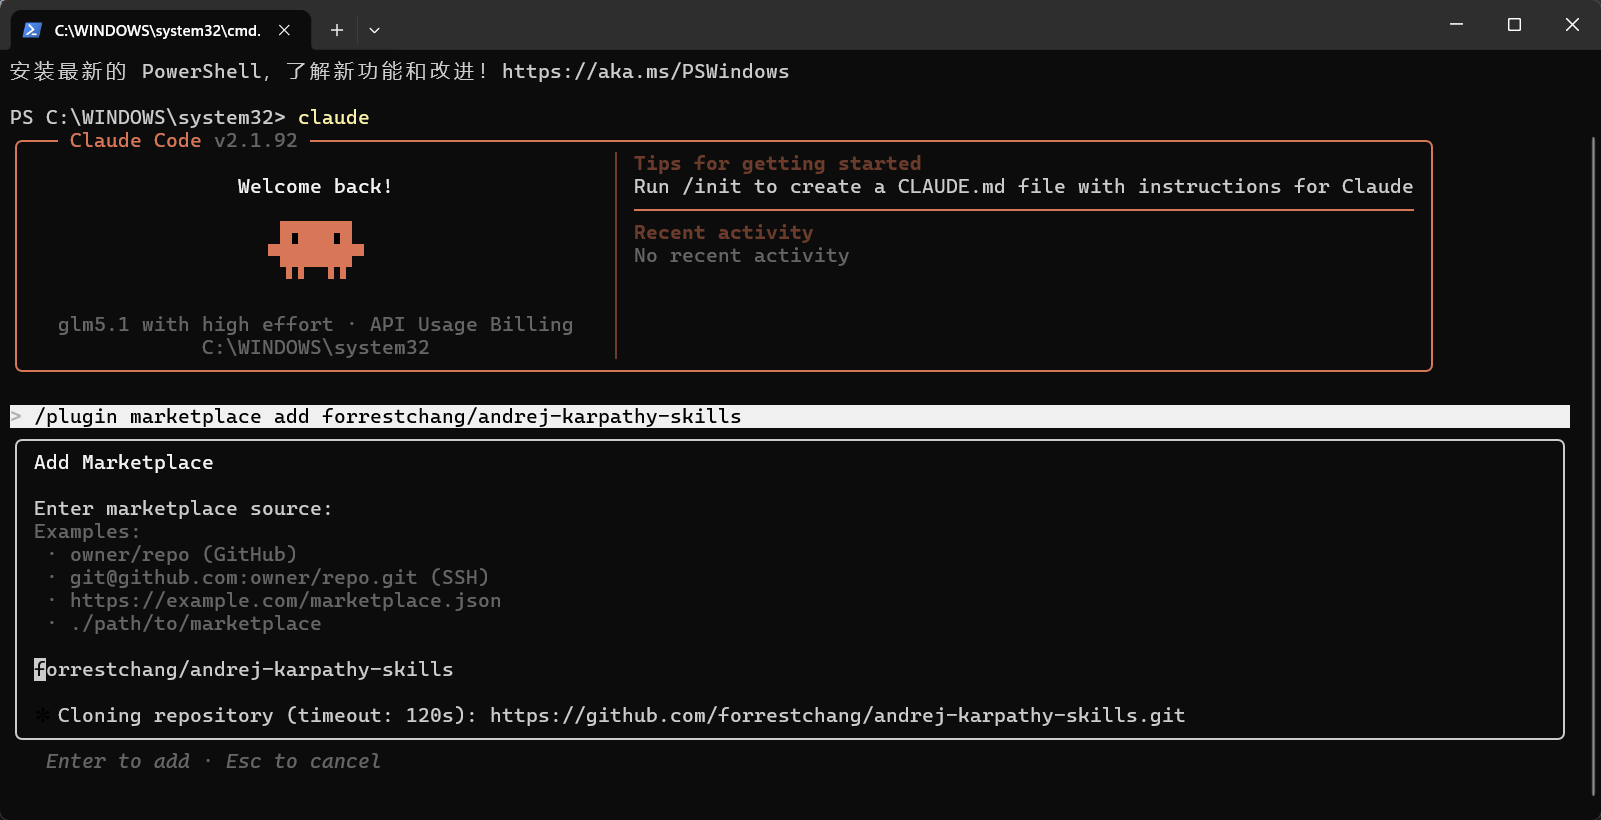The image size is (1601, 820).
Task: Select the C:\WINDOWS\system32\cmd tab
Action: [160, 30]
